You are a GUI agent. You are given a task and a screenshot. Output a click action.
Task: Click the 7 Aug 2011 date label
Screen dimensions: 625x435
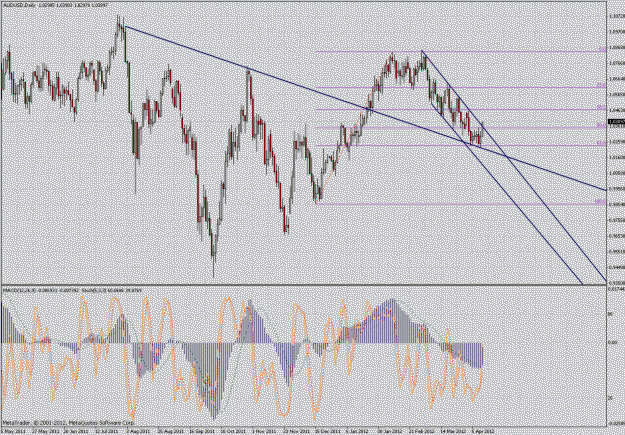pyautogui.click(x=139, y=432)
